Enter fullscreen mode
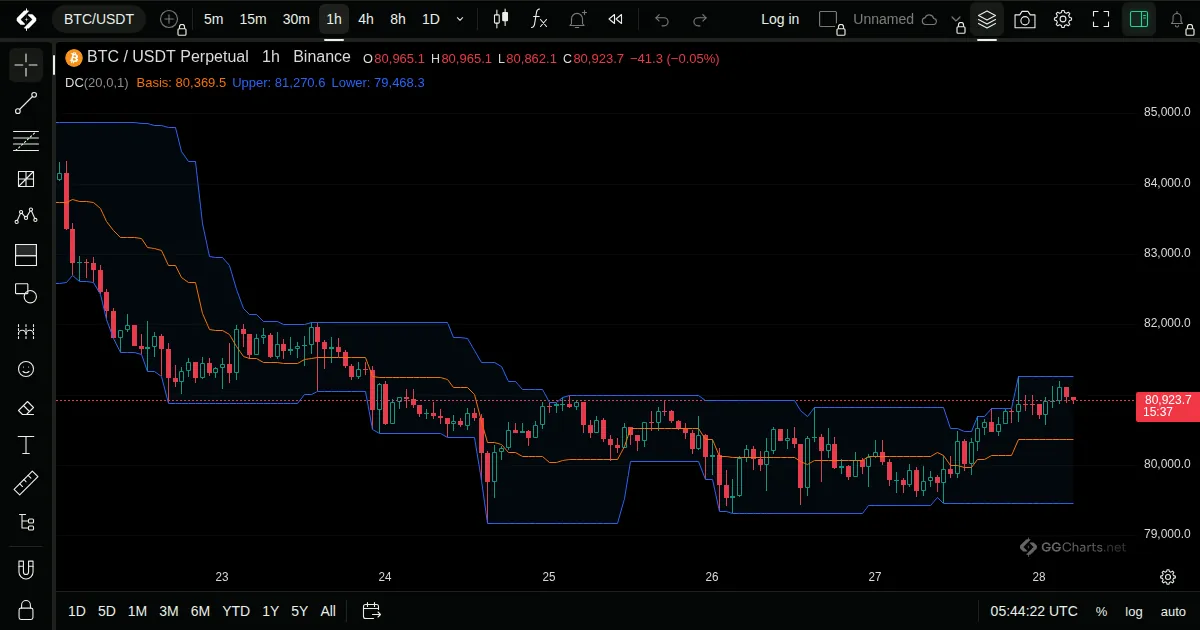1200x630 pixels. coord(1101,19)
